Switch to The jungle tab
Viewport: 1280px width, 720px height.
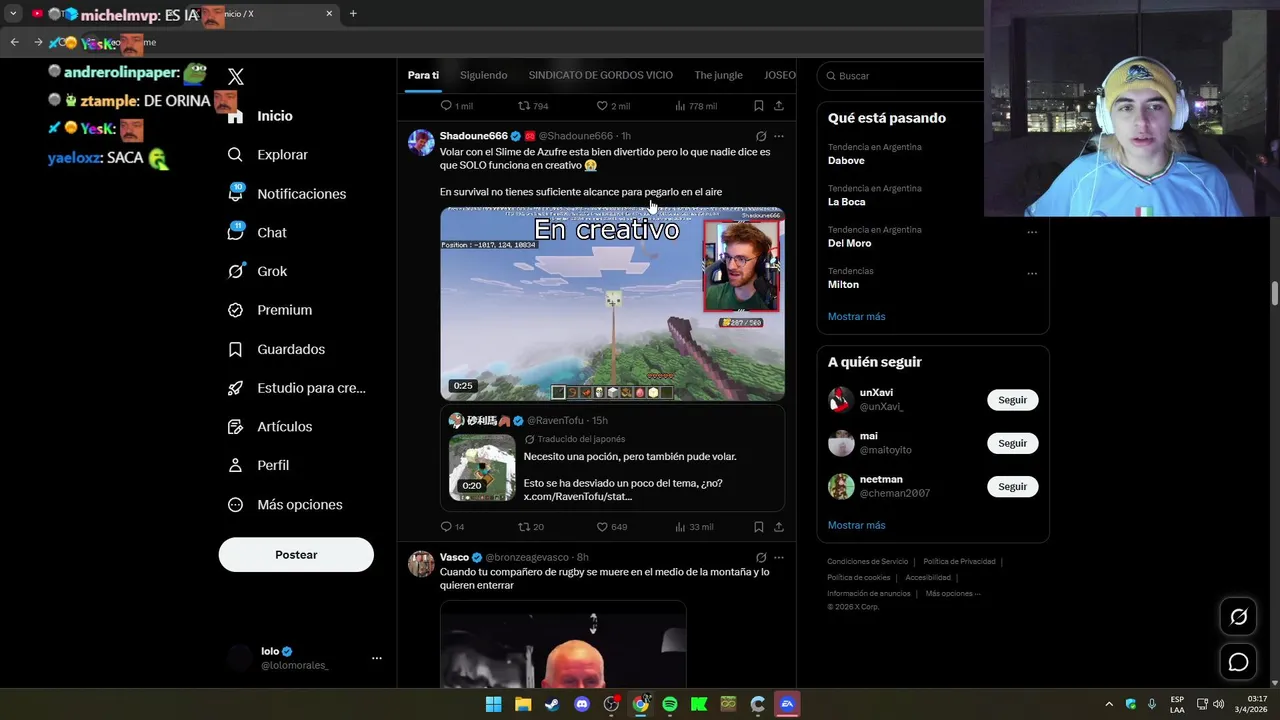point(718,75)
